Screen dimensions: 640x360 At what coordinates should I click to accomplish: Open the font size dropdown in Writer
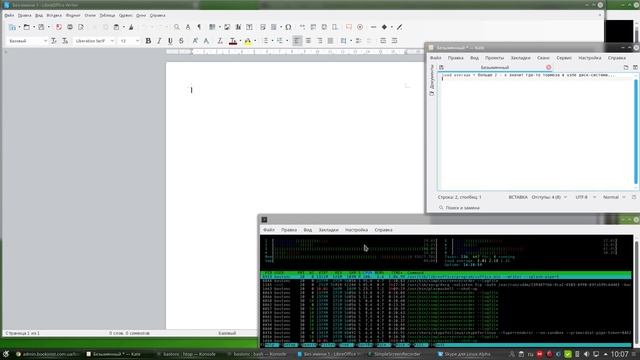point(137,41)
